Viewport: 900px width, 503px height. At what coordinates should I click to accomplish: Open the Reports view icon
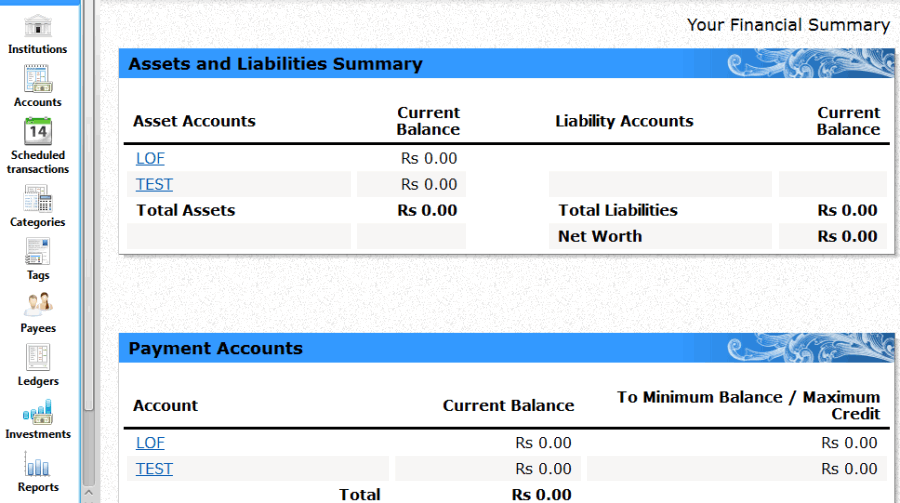coord(38,464)
